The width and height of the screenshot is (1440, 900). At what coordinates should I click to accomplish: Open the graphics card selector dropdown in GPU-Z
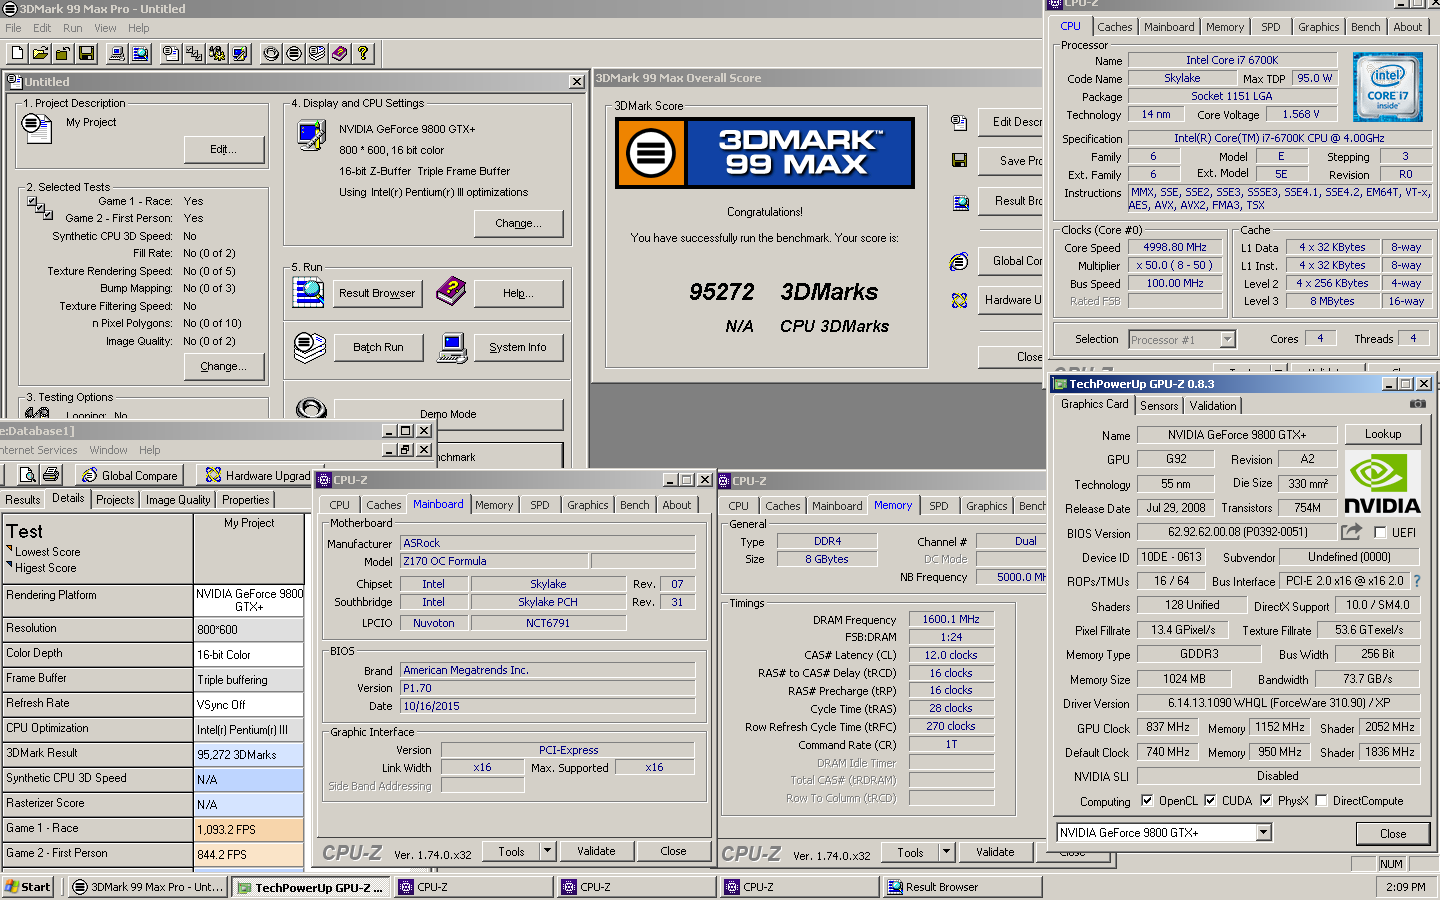[x=1264, y=833]
